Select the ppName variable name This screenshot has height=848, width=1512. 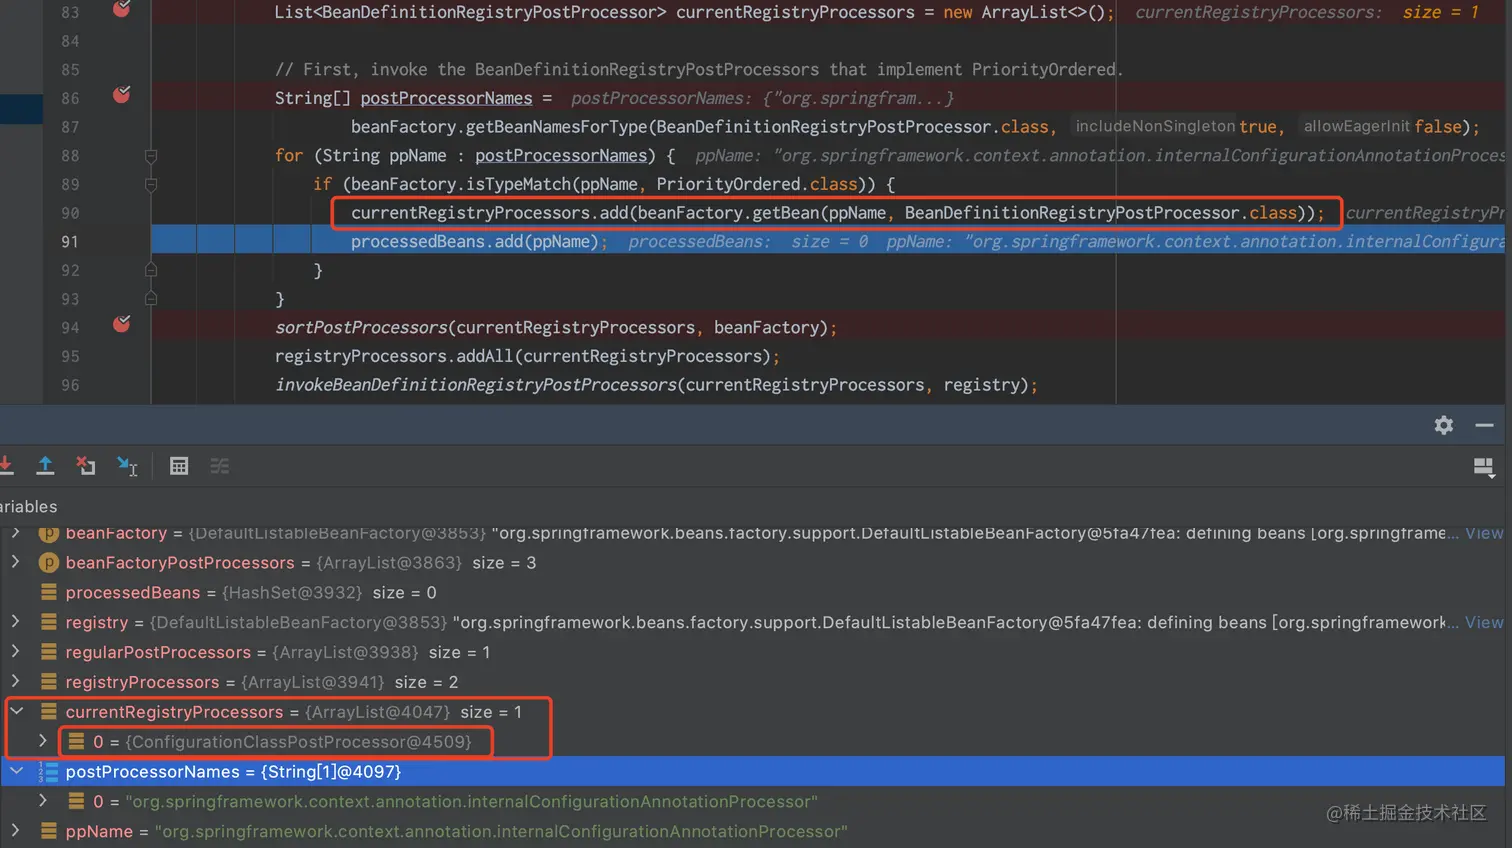(99, 831)
